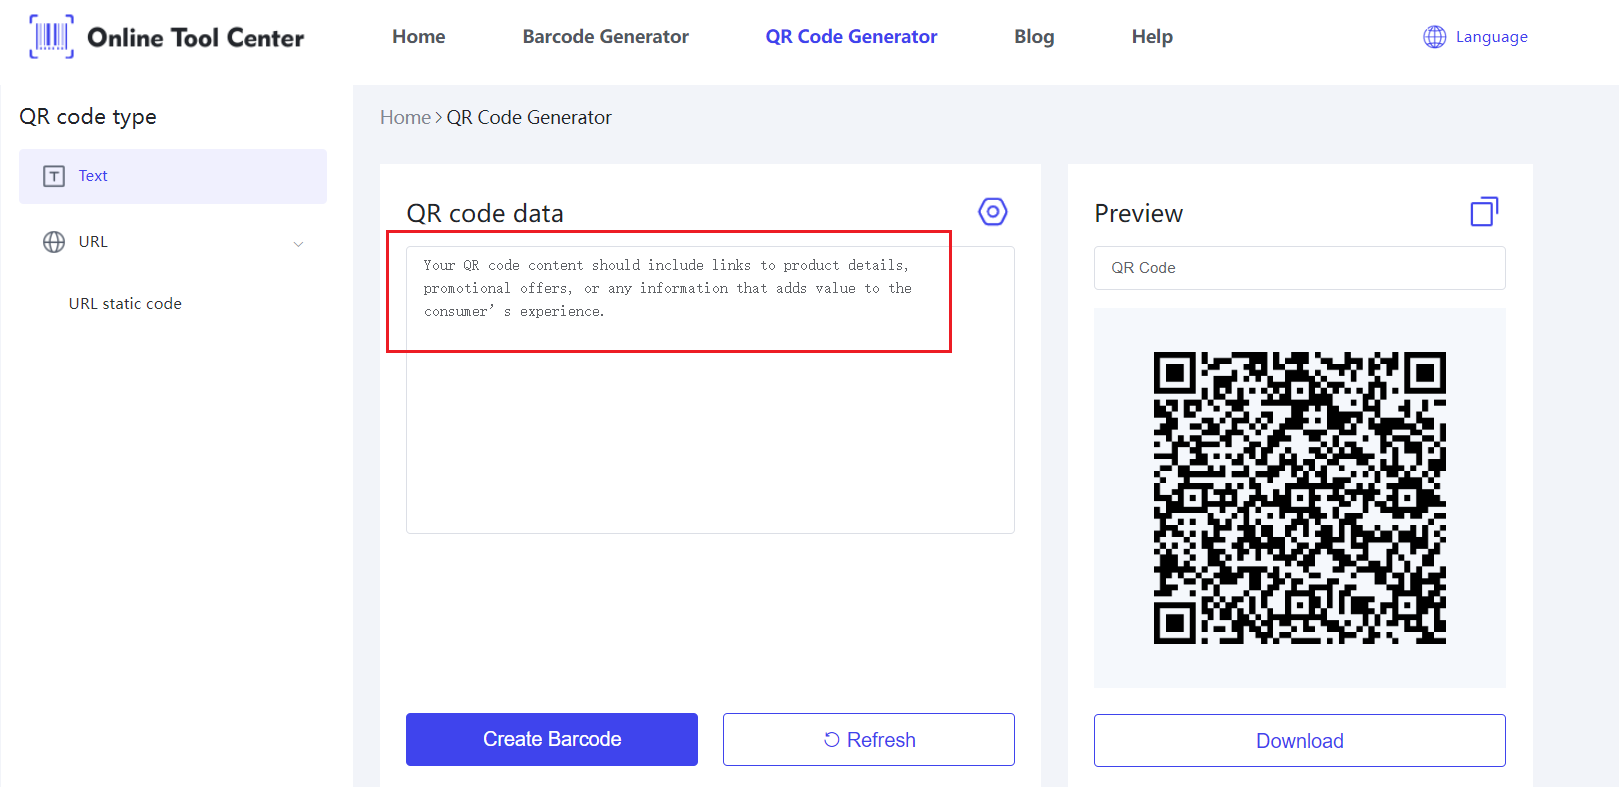Open the Language selector link
Image resolution: width=1619 pixels, height=787 pixels.
pyautogui.click(x=1491, y=37)
